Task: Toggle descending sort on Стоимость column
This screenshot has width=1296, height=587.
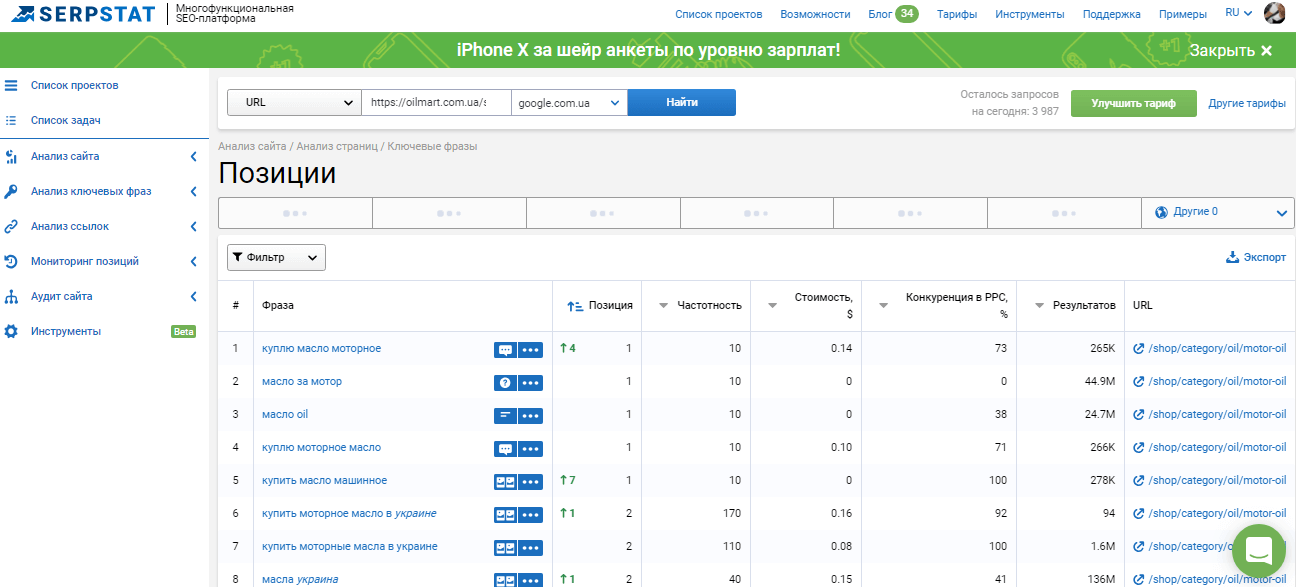Action: tap(774, 306)
